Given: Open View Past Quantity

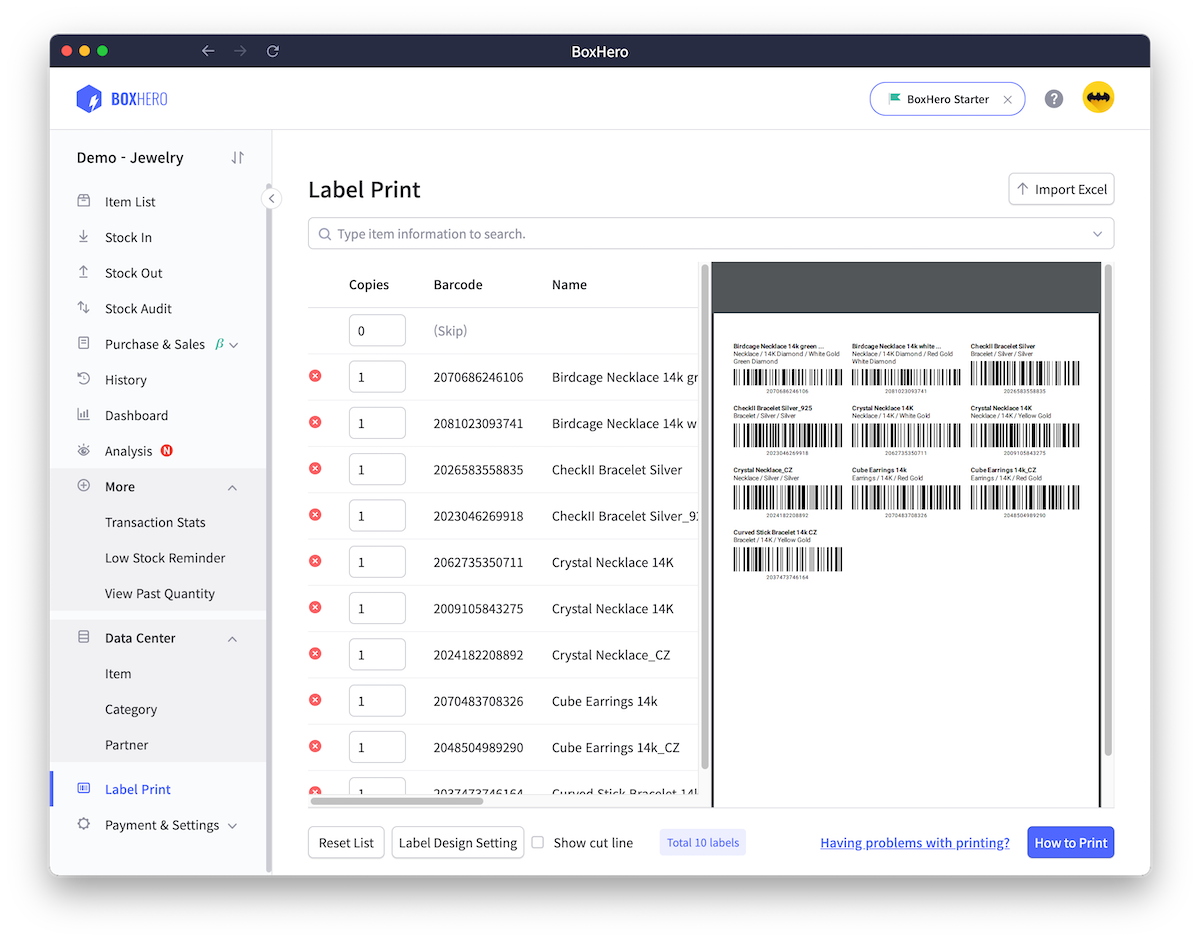Looking at the screenshot, I should [160, 594].
